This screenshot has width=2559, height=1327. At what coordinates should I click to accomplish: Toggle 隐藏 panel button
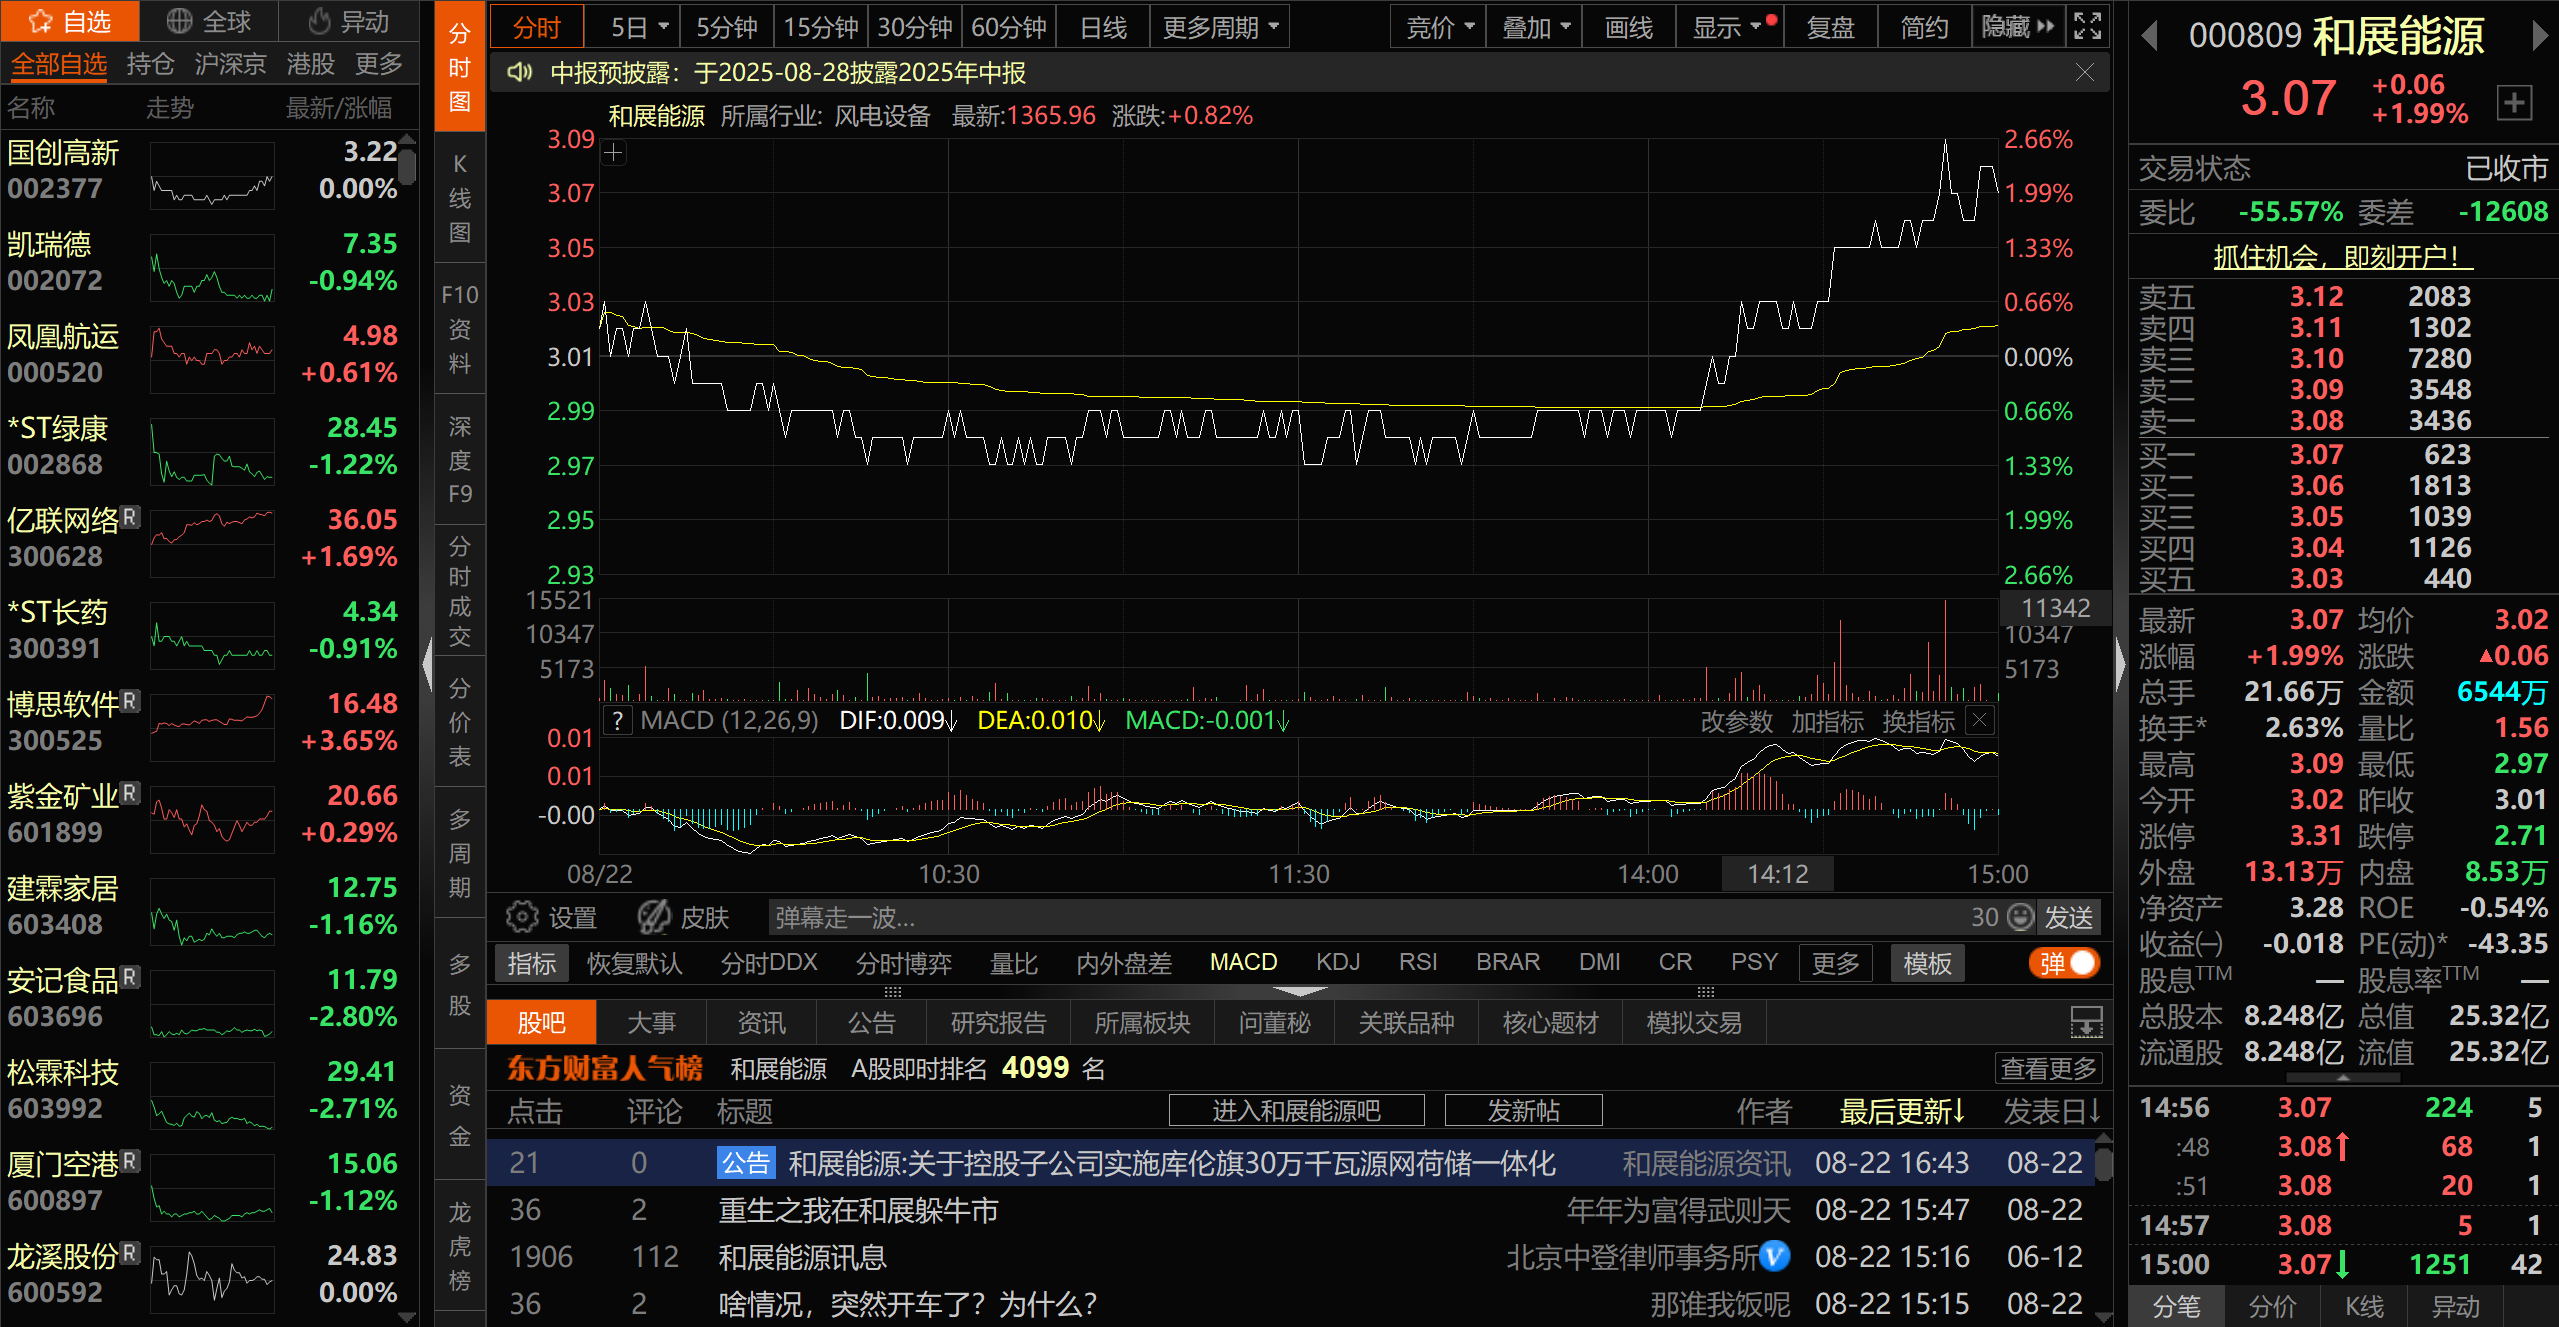pyautogui.click(x=2018, y=26)
